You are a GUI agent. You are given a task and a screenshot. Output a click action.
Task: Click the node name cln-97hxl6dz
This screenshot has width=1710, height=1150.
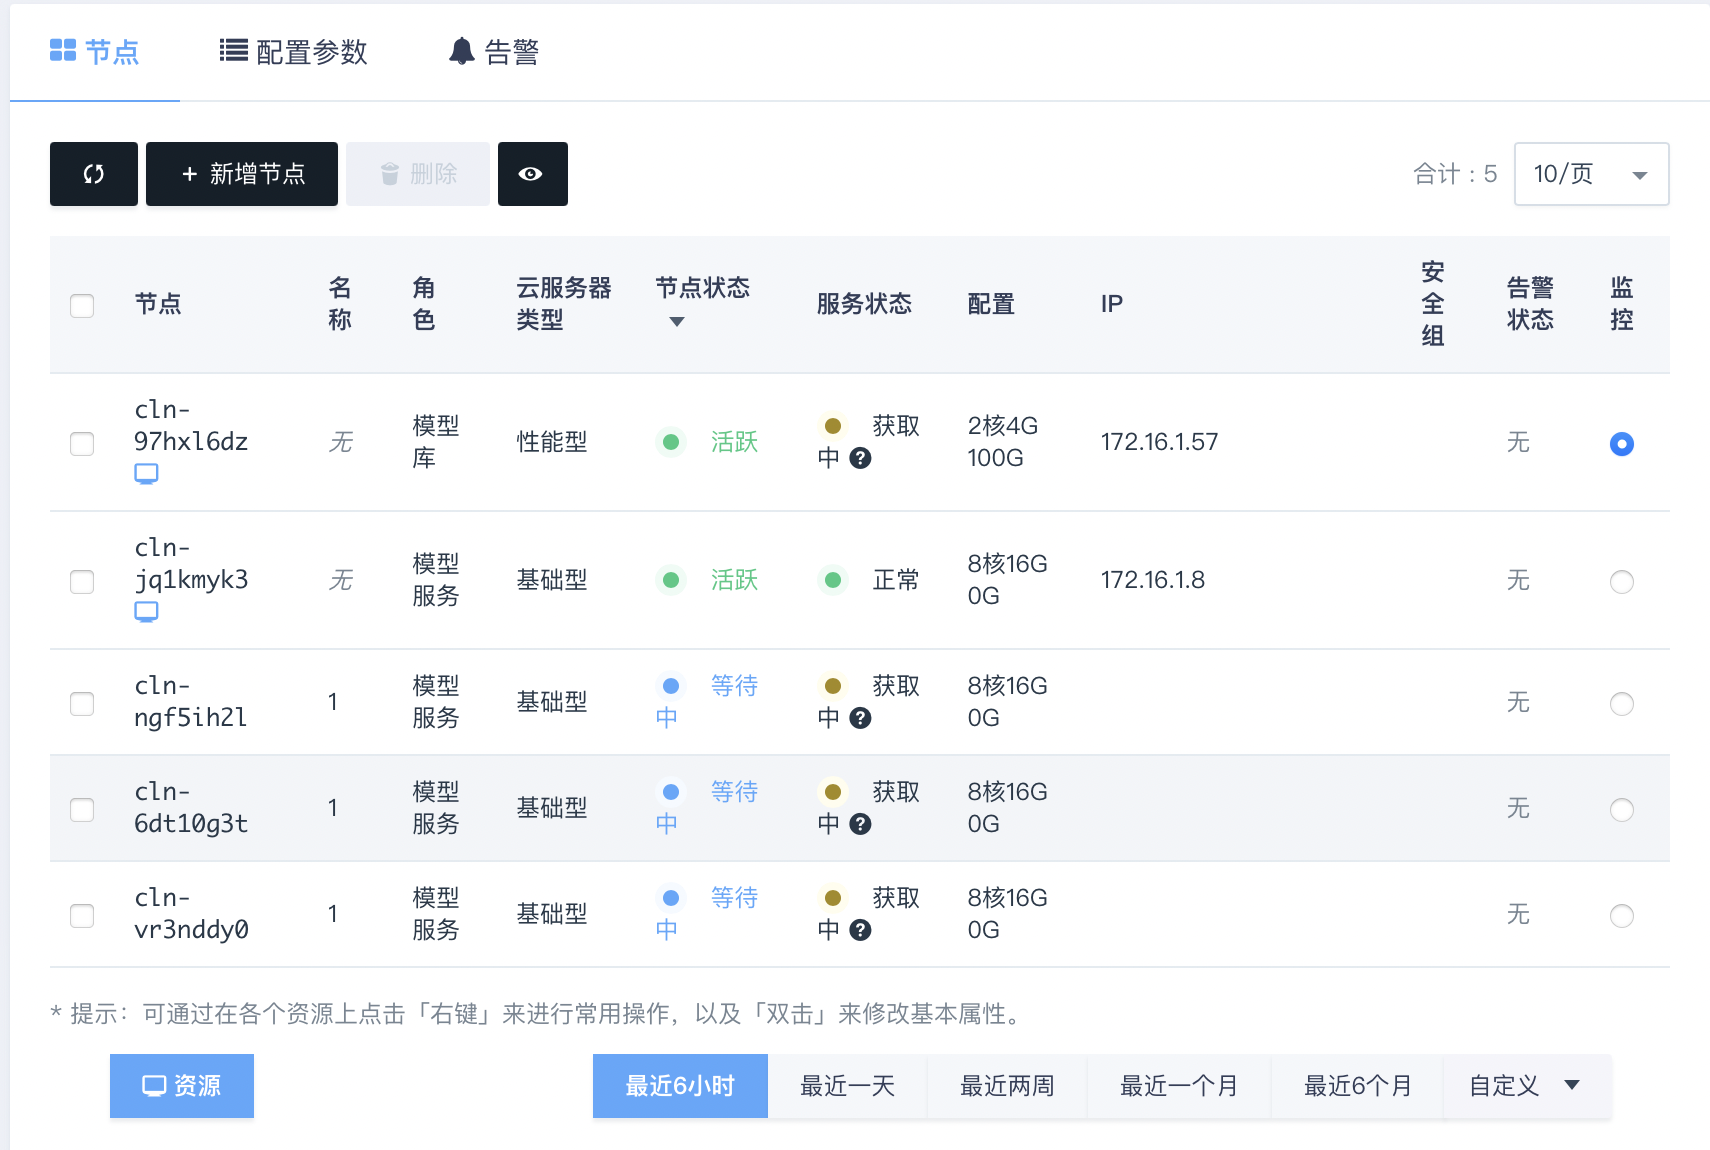tap(191, 426)
